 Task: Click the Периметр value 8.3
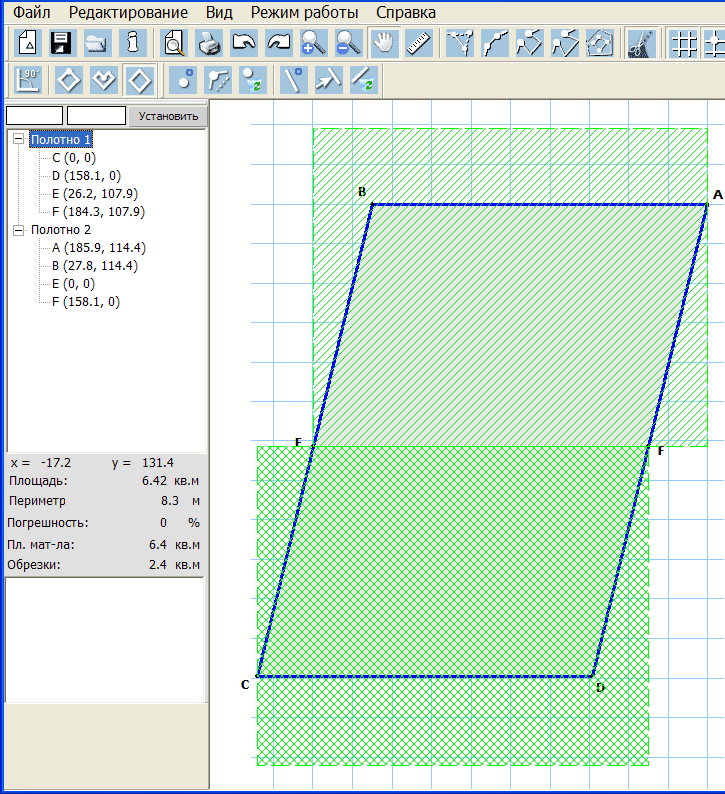(170, 501)
